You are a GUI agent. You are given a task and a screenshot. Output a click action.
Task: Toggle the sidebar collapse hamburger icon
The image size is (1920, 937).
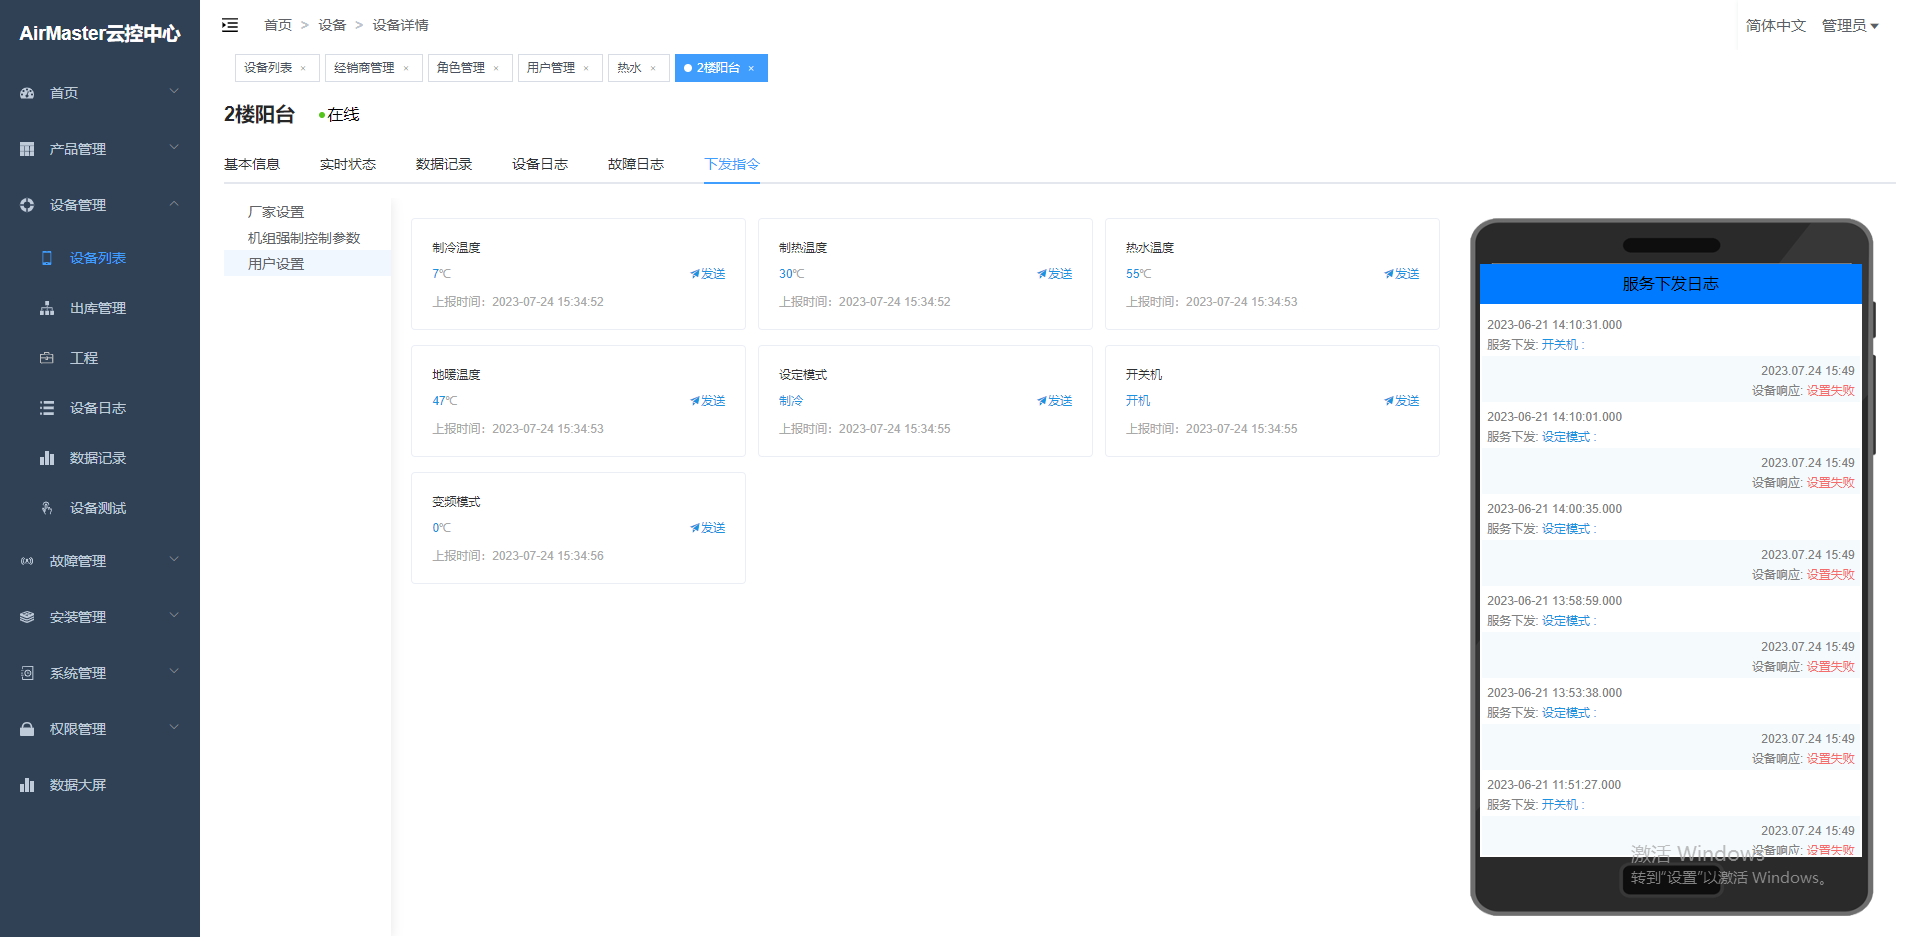(230, 25)
